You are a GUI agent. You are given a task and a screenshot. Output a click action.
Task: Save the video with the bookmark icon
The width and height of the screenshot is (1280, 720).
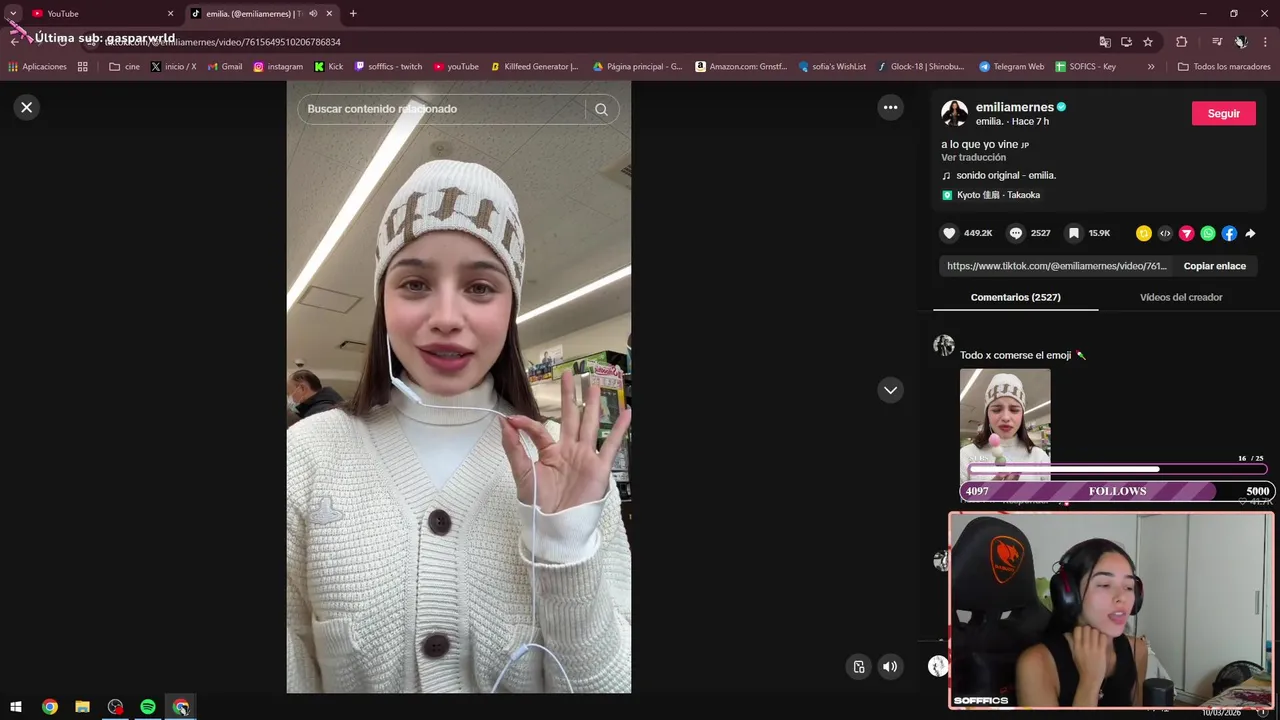[x=1073, y=233]
